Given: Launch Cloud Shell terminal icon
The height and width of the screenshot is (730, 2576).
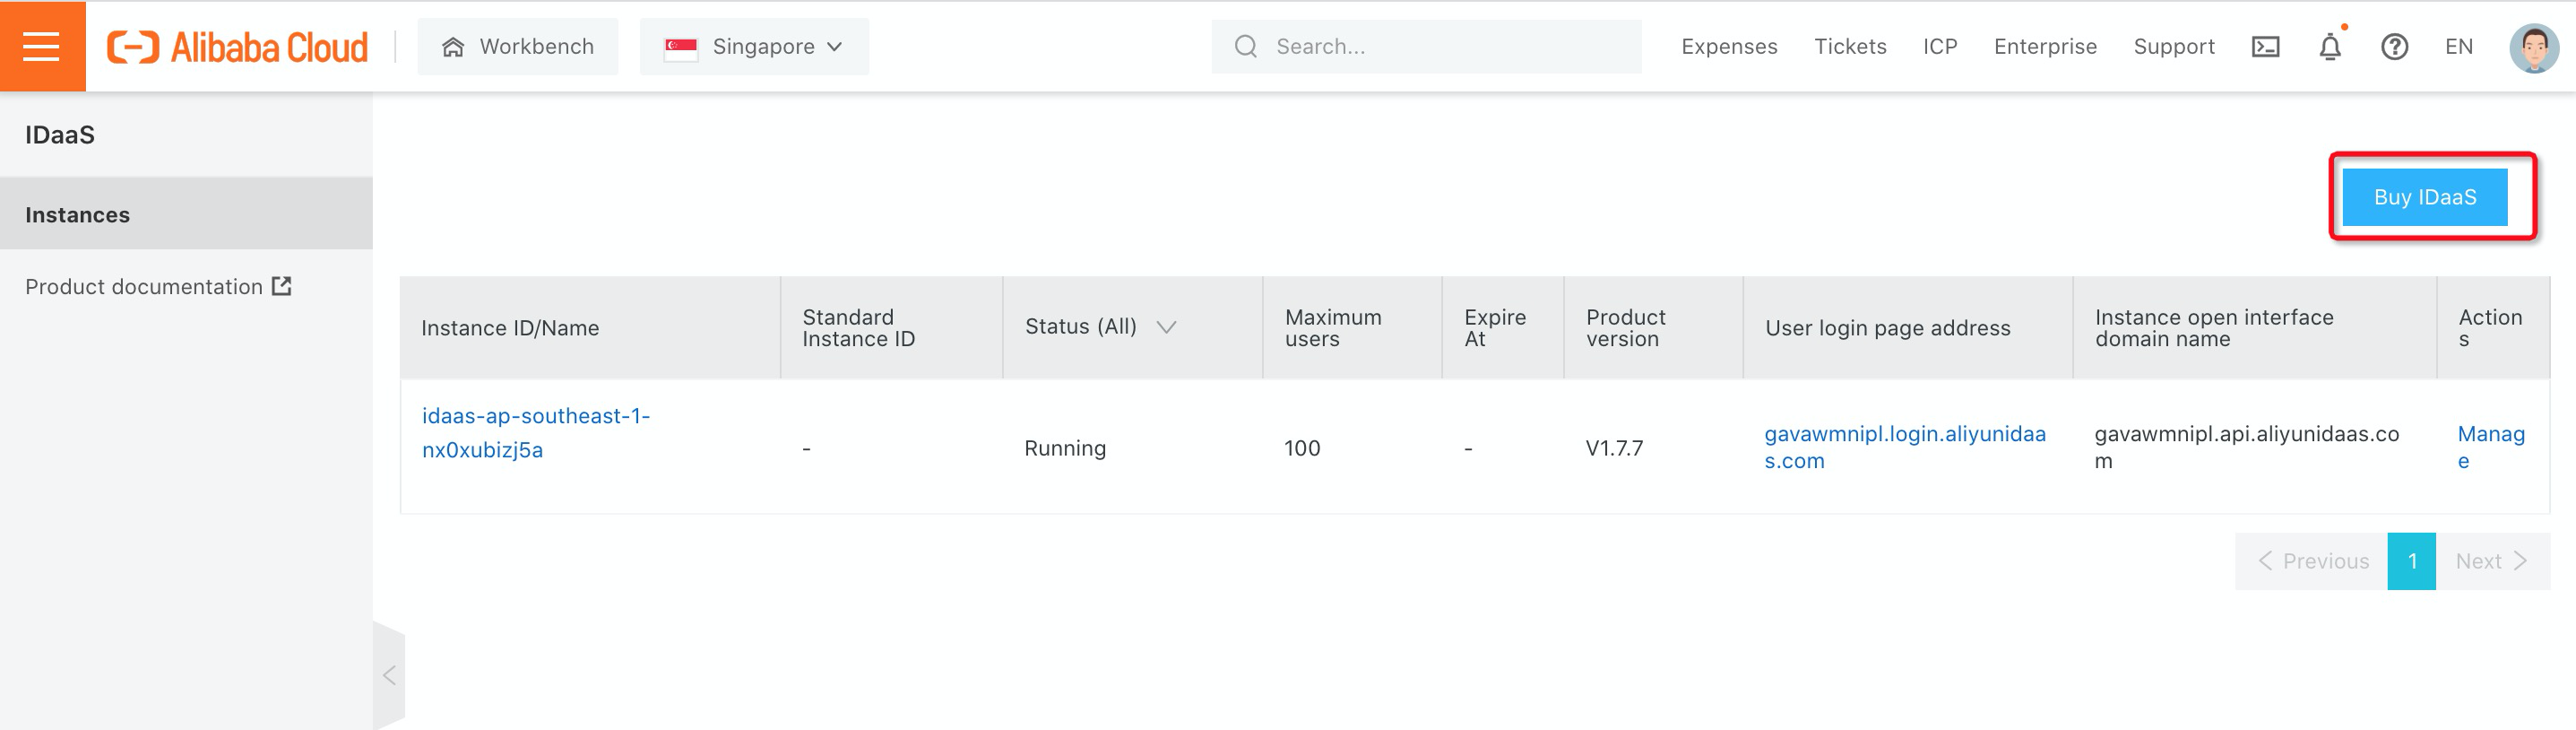Looking at the screenshot, I should tap(2265, 47).
